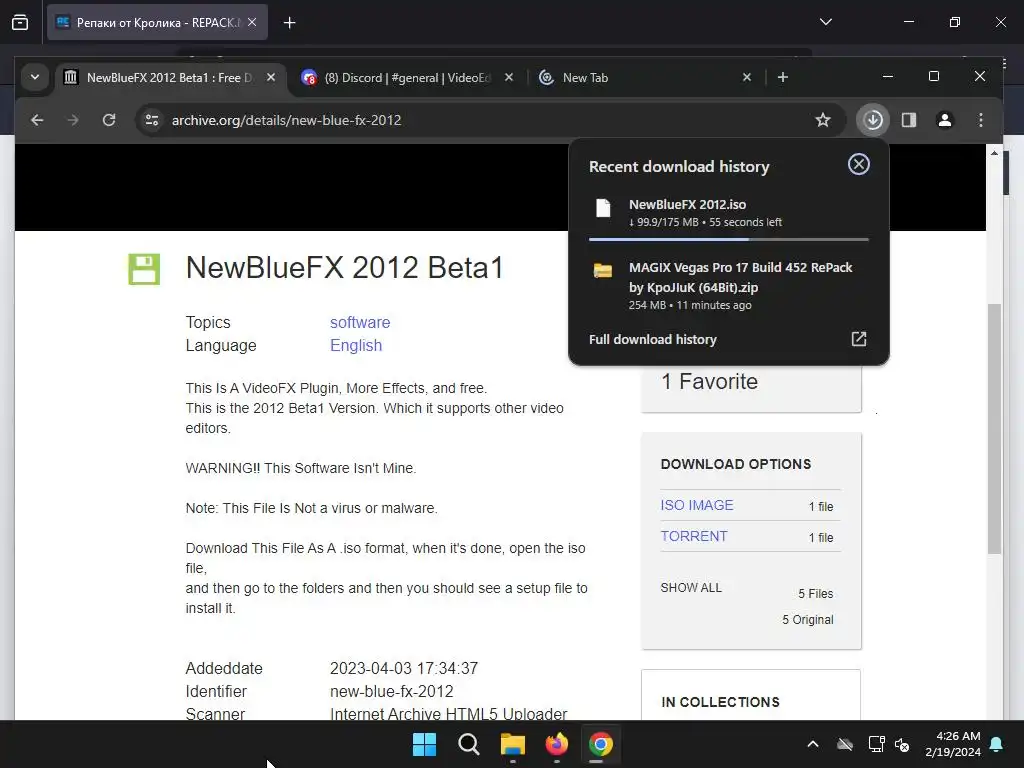Click NewBlueFX 2012.iso download entry

click(x=729, y=213)
